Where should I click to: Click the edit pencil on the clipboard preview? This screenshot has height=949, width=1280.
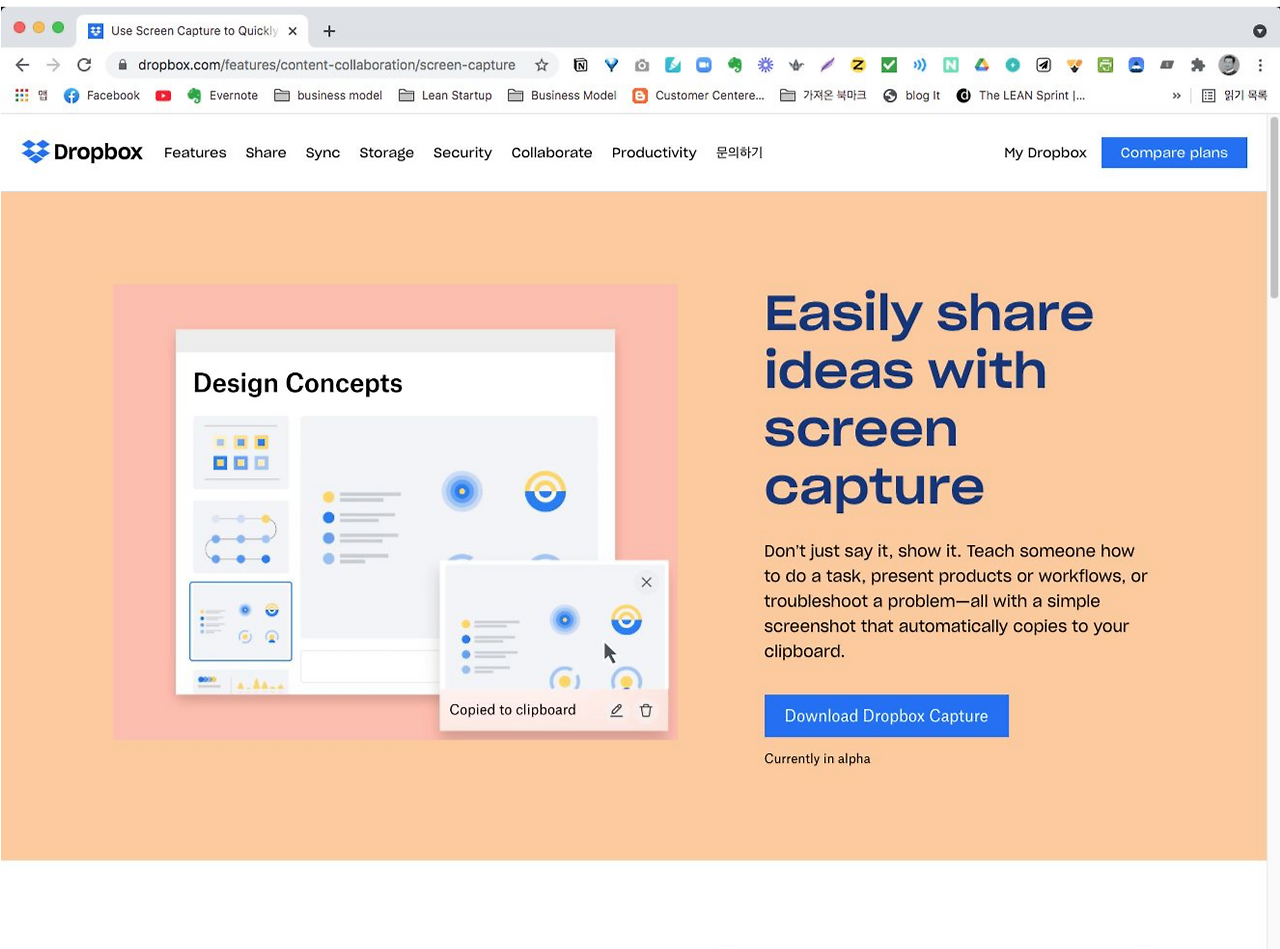[x=616, y=710]
